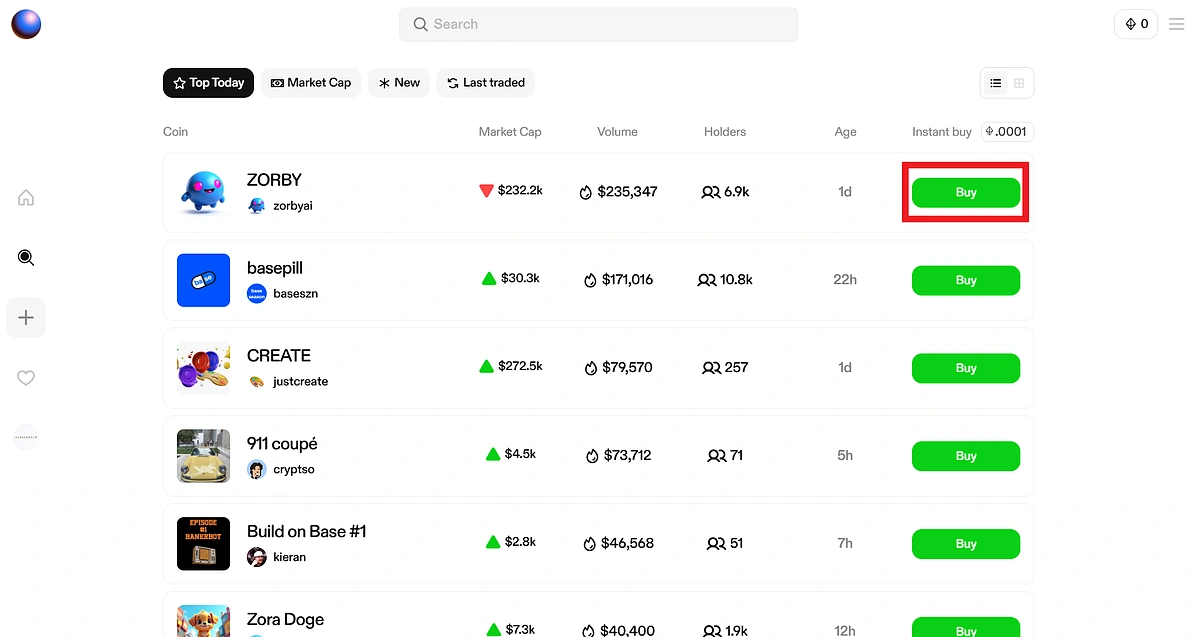This screenshot has width=1200, height=637.
Task: Open the ETH balance indicator showing 0
Action: coord(1136,24)
